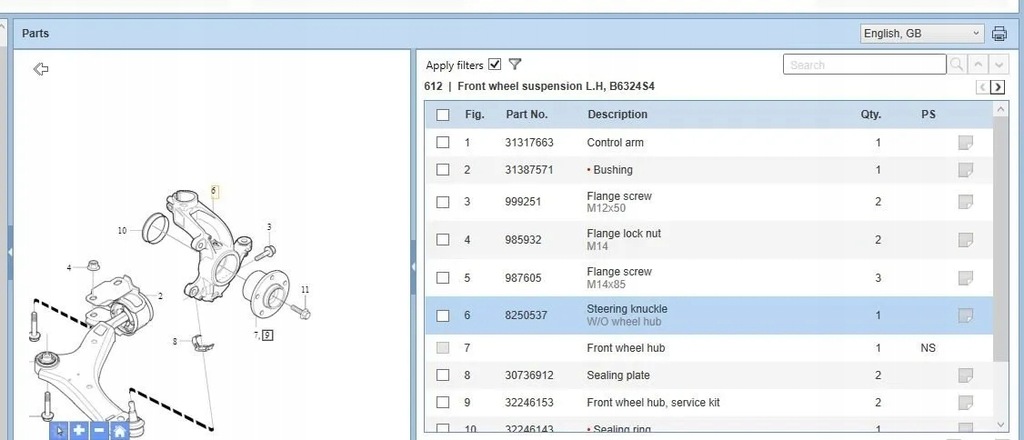
Task: Click callout 10 on the diagram
Action: [122, 230]
